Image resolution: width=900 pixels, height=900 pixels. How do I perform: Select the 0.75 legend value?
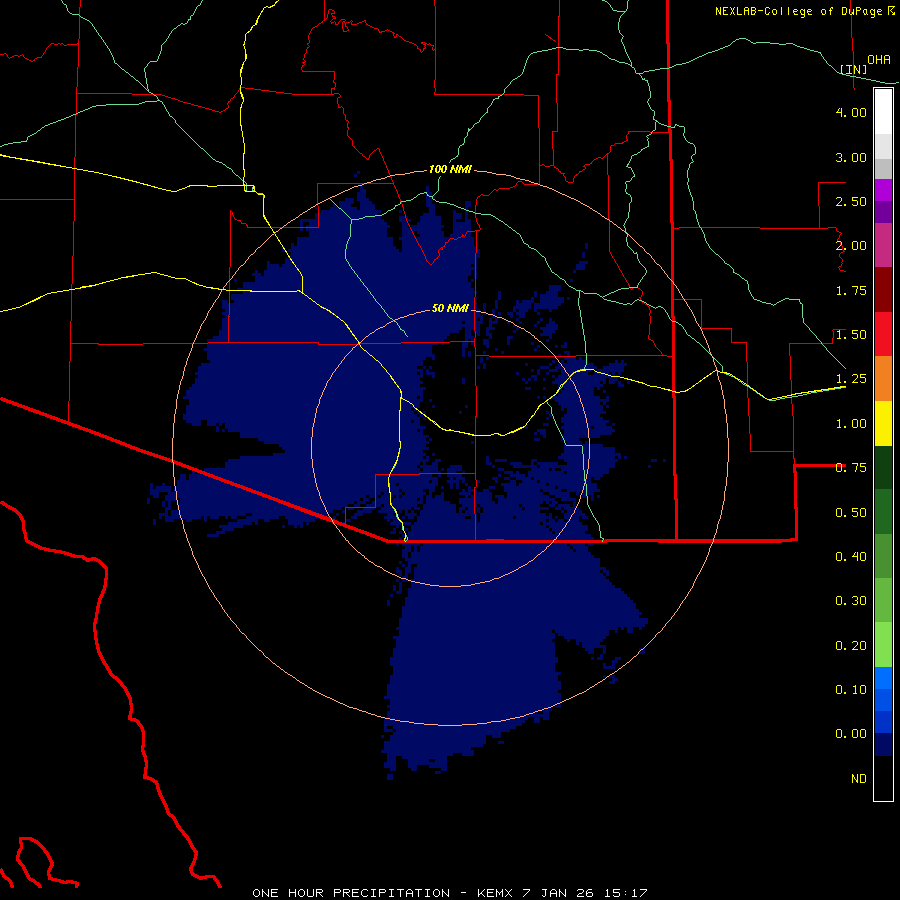pos(851,468)
